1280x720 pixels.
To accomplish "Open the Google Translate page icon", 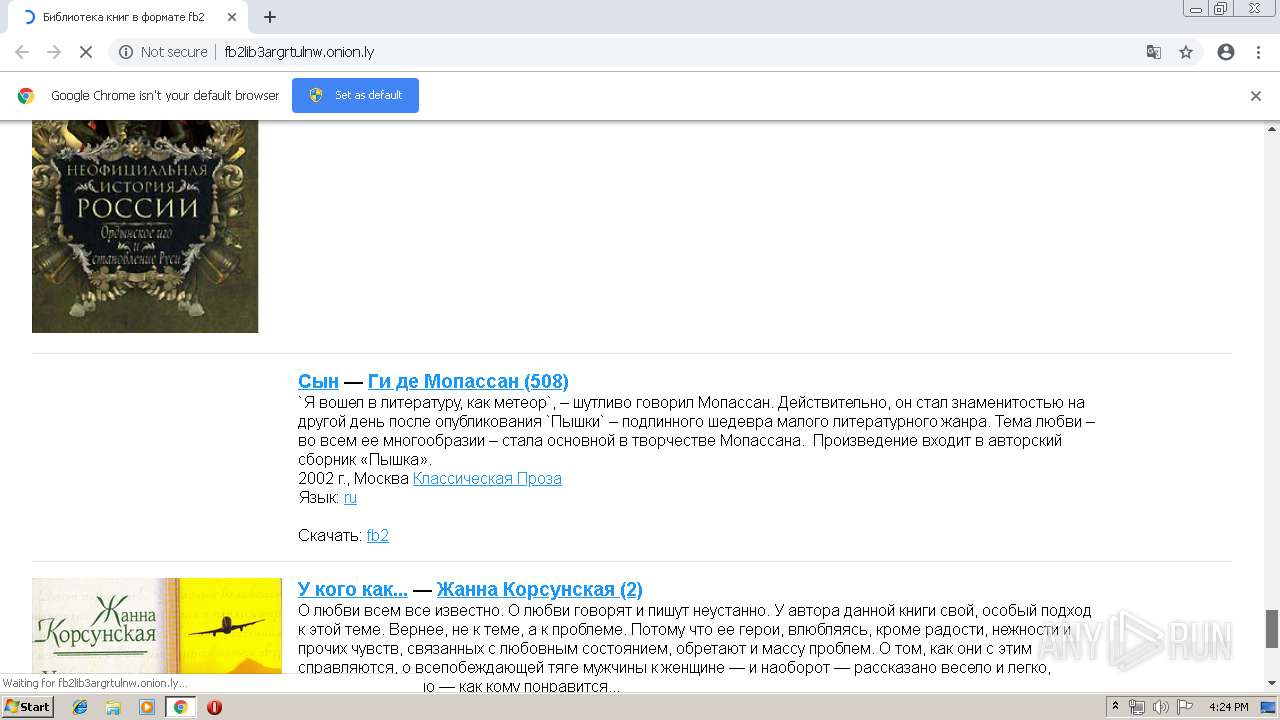I will coord(1153,52).
